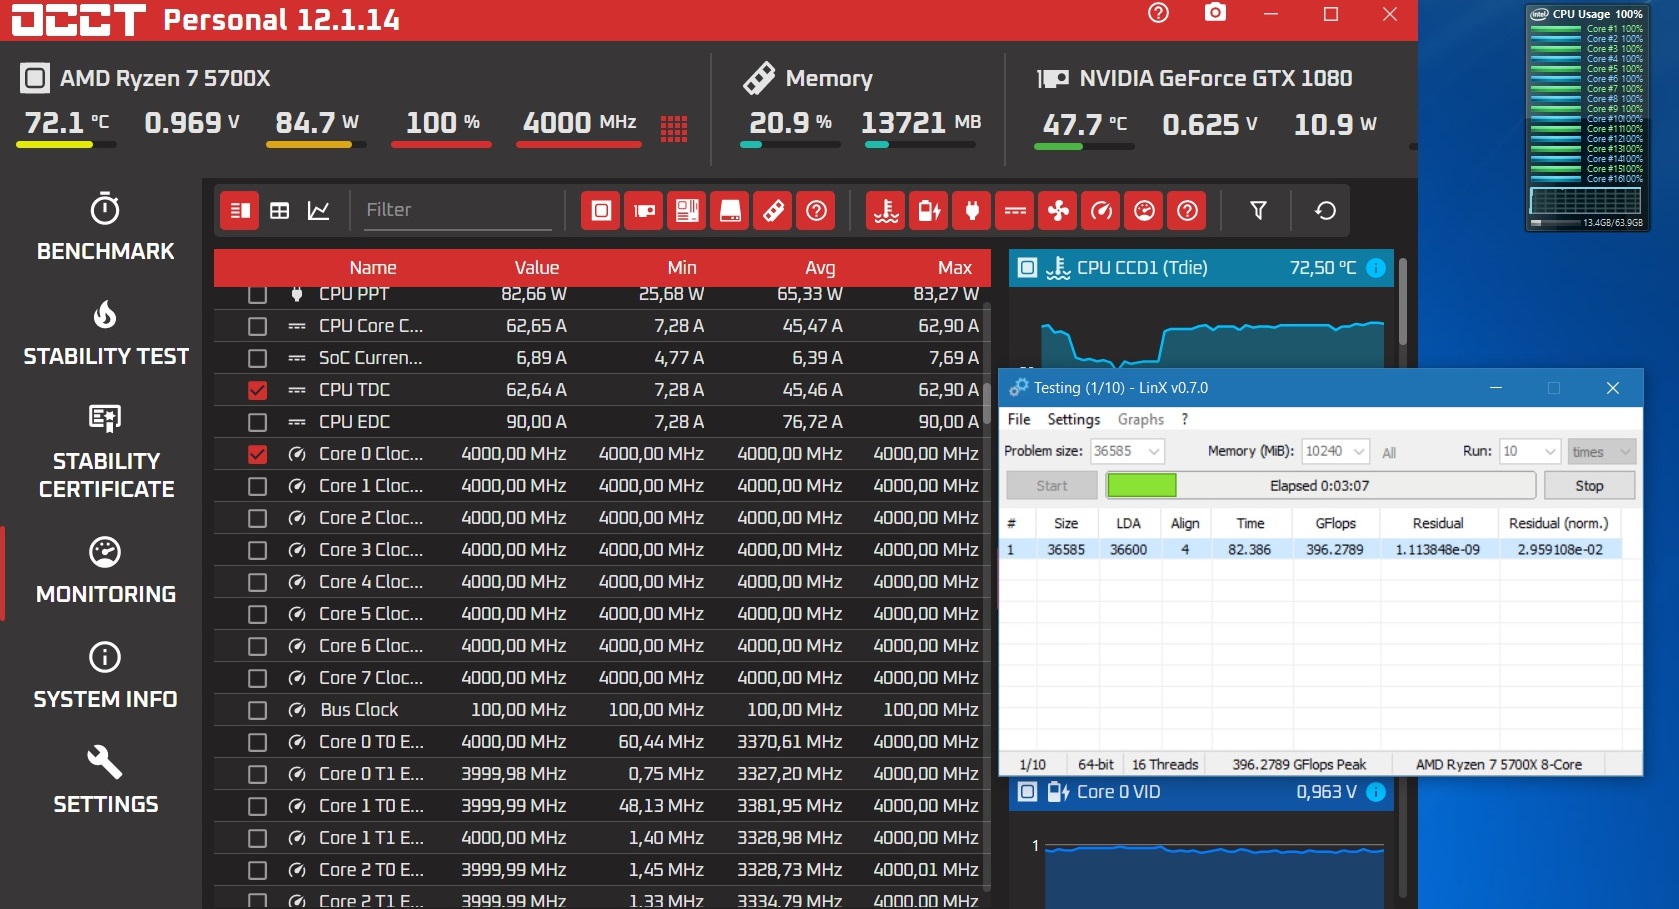
Task: Uncheck the Core 0 Clock row checkbox
Action: coord(257,454)
